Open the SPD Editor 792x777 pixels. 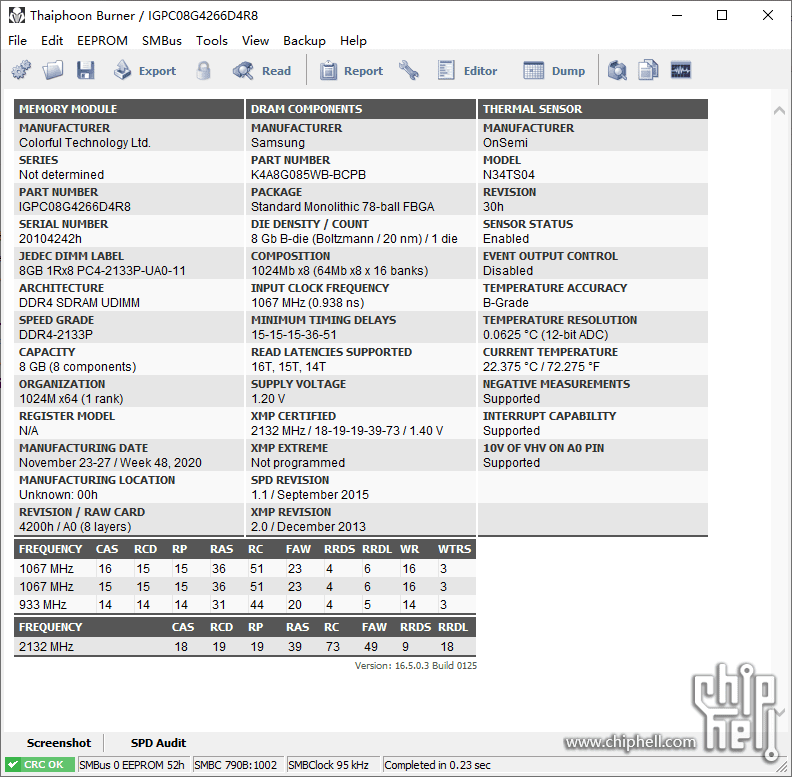[467, 71]
